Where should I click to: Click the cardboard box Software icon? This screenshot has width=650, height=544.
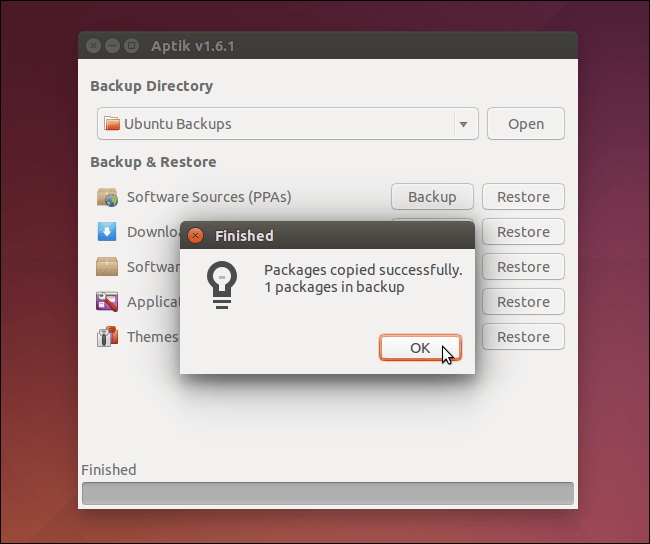point(107,267)
